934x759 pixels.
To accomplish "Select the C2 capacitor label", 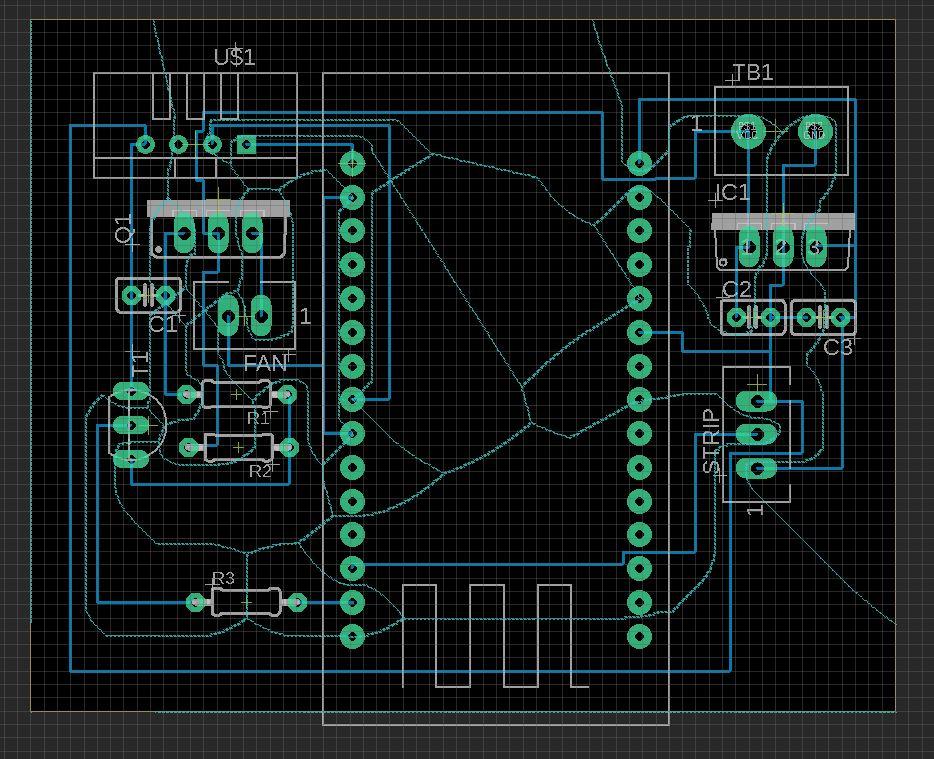I will 737,290.
